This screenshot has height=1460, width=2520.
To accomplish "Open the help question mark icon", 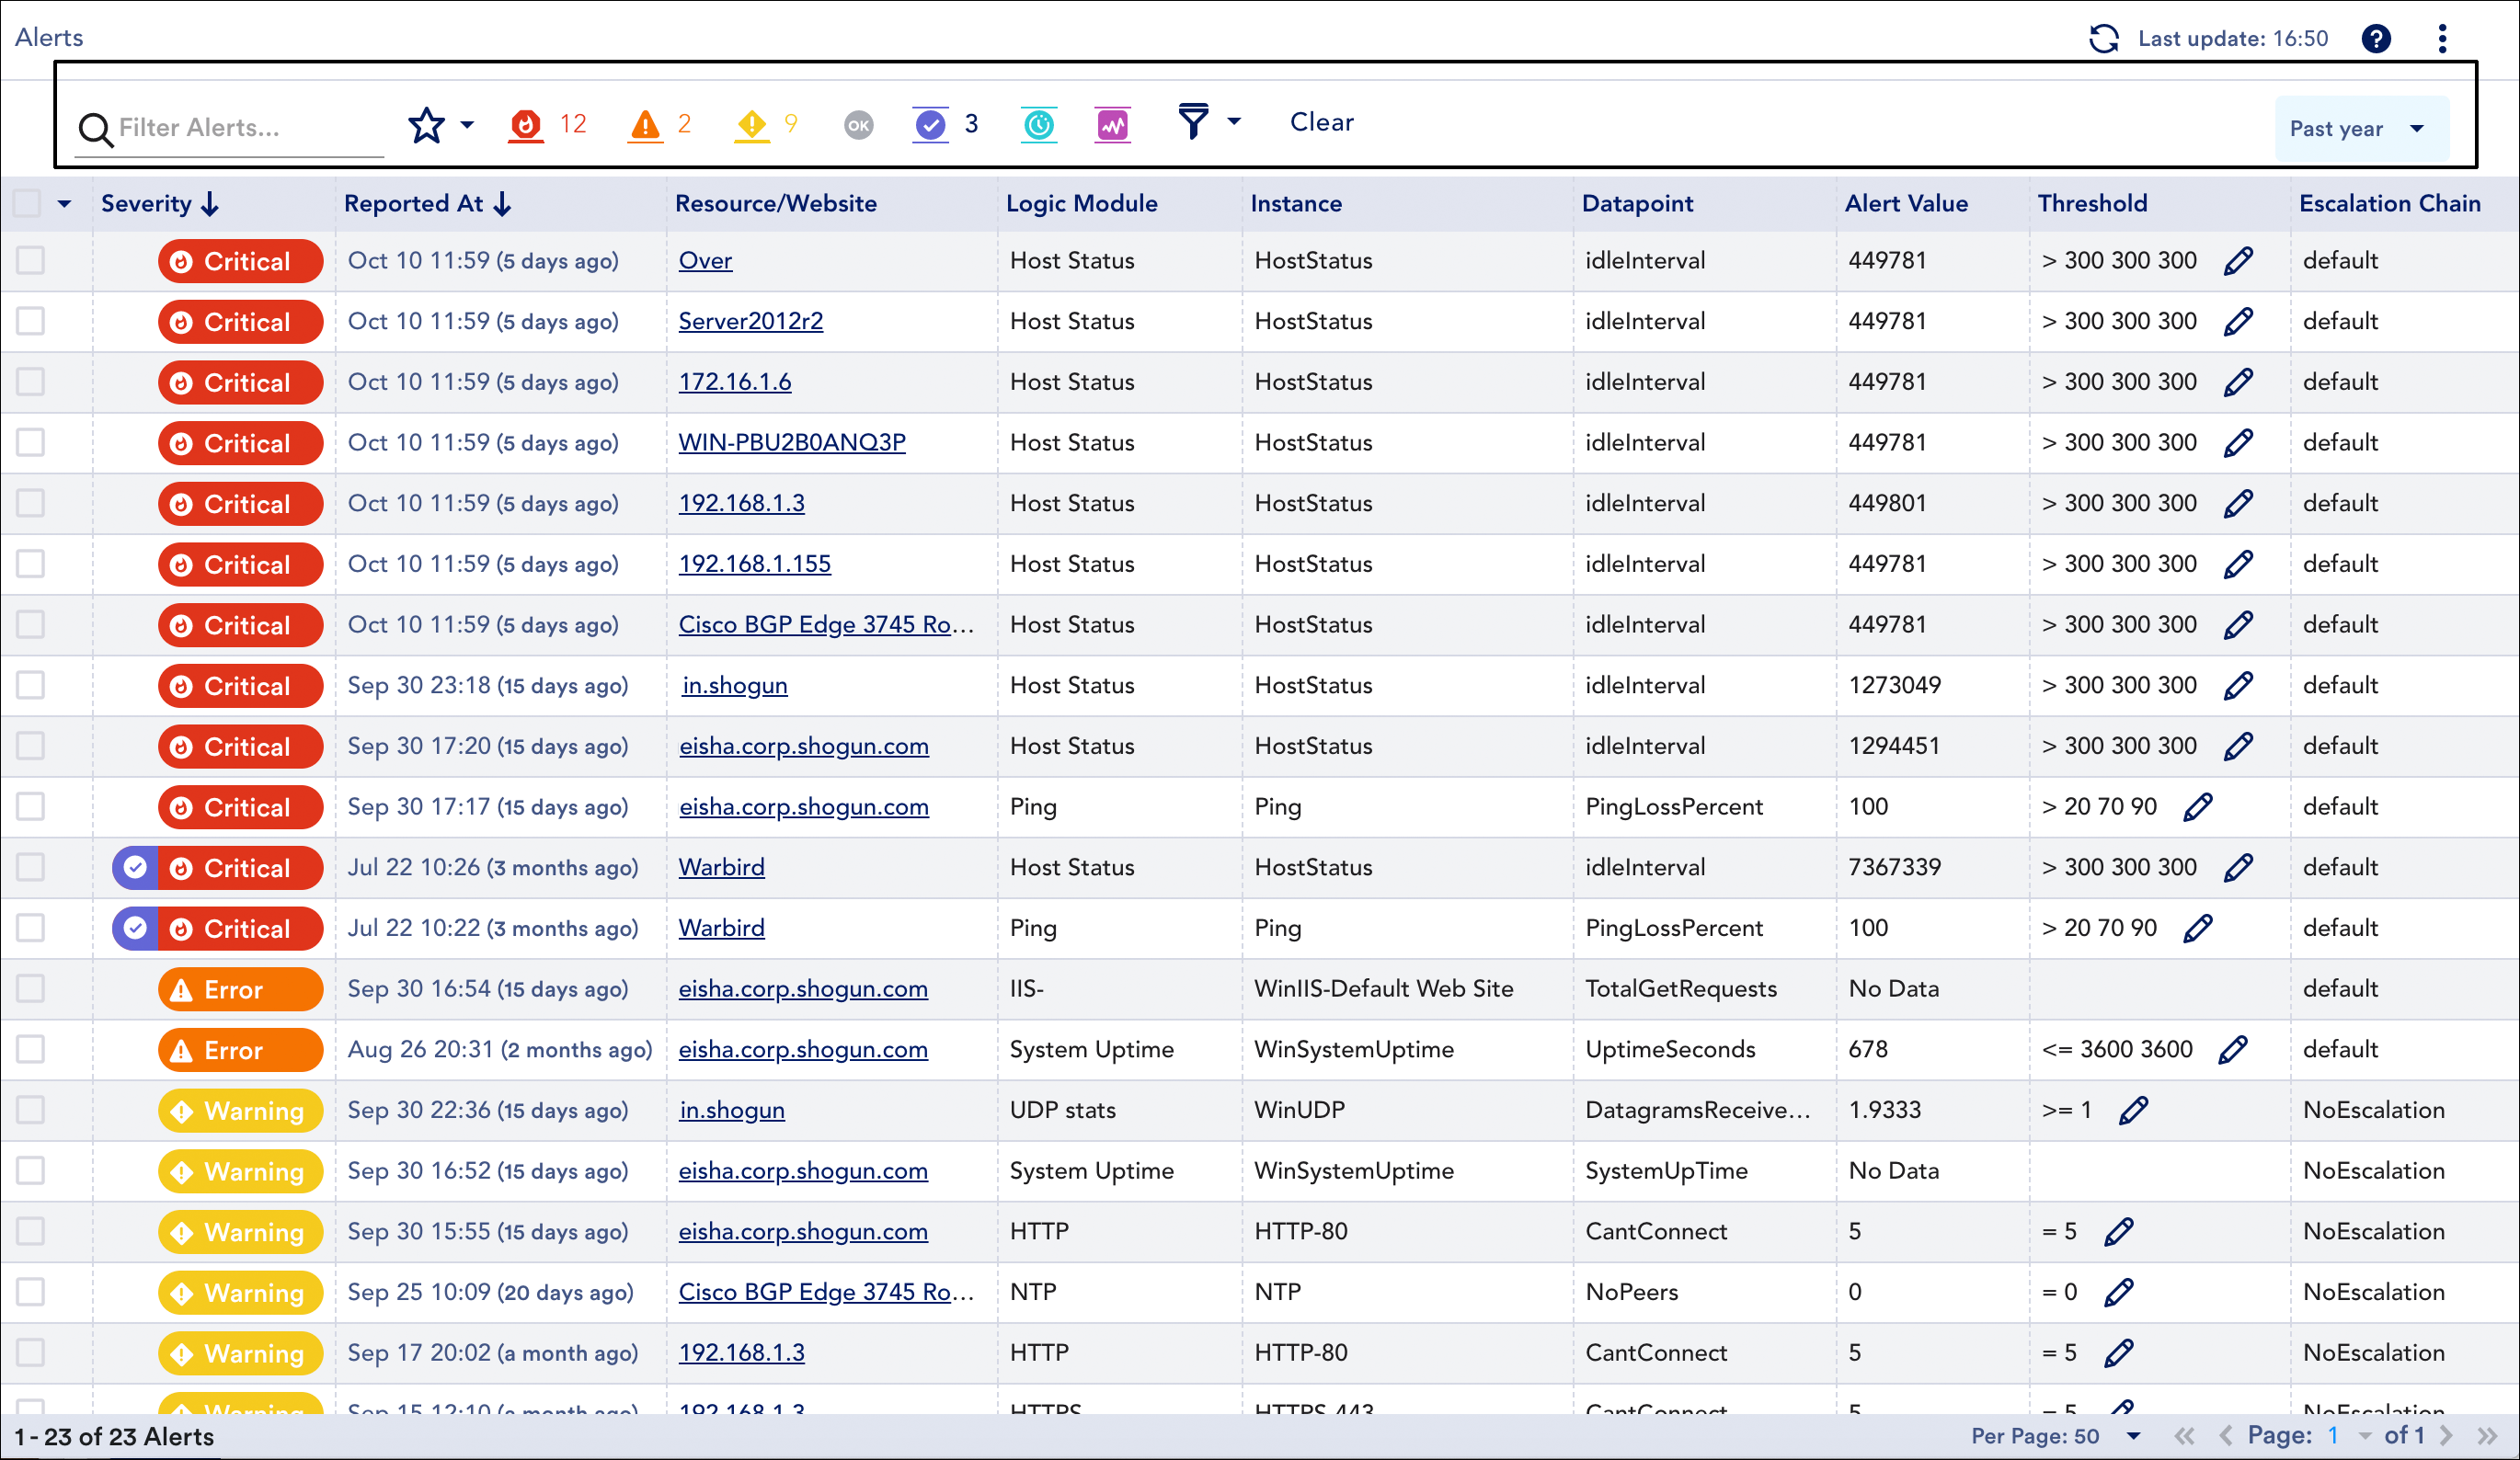I will pos(2376,38).
